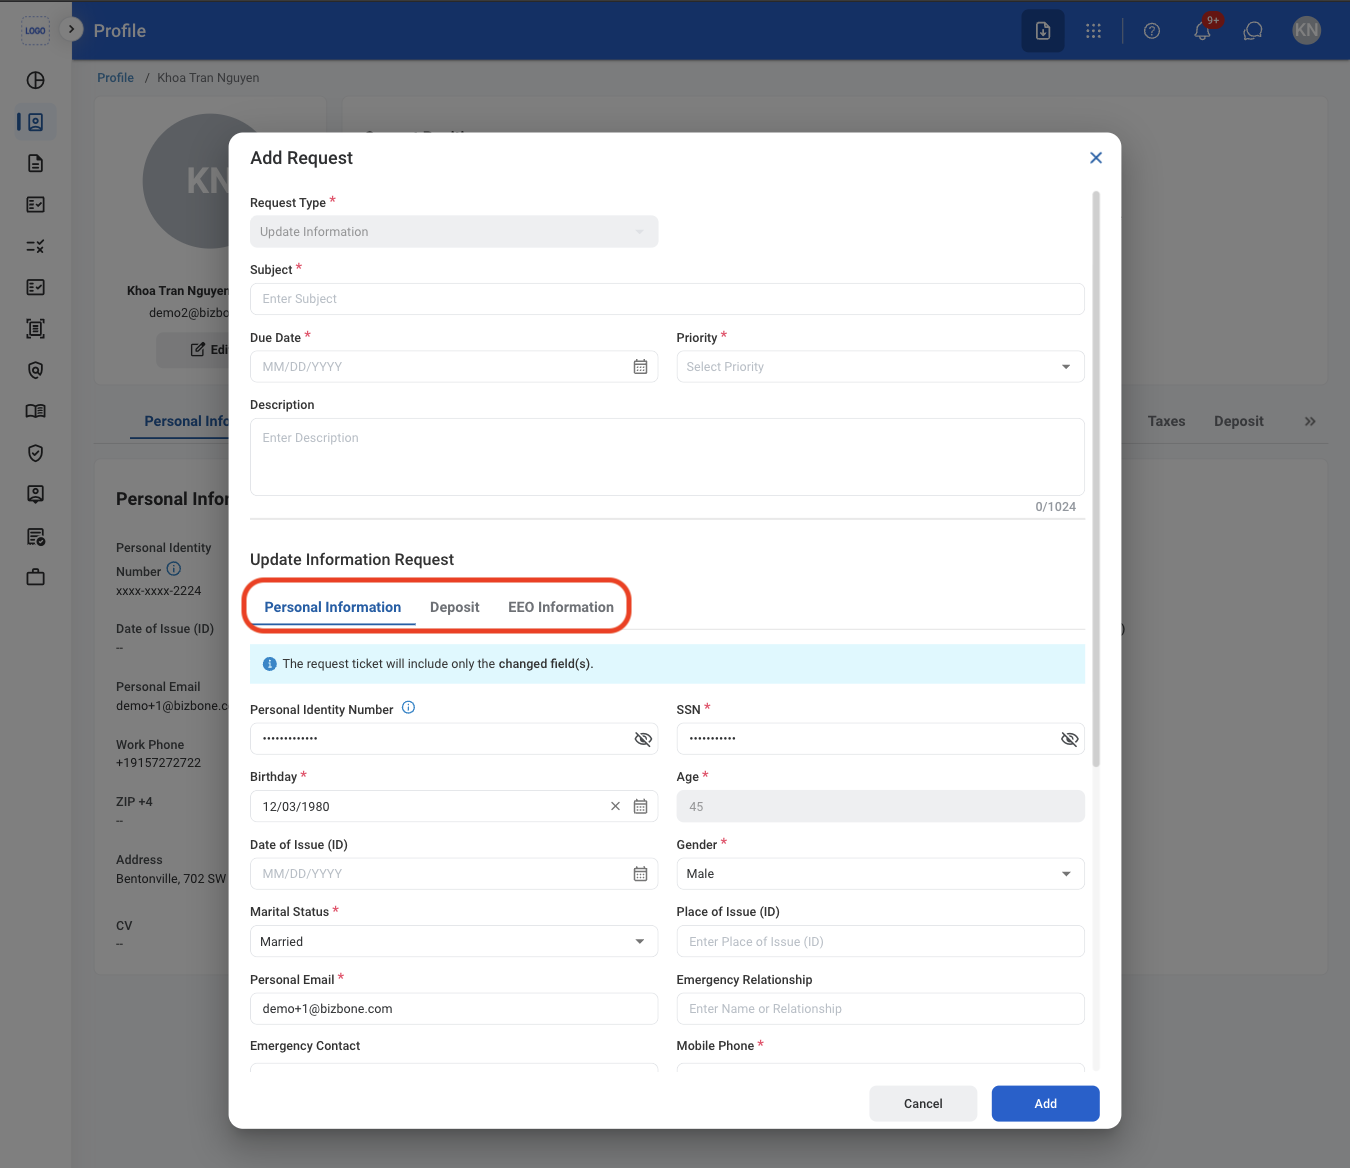Click the Place of Issue (ID) field
1350x1168 pixels.
click(881, 941)
